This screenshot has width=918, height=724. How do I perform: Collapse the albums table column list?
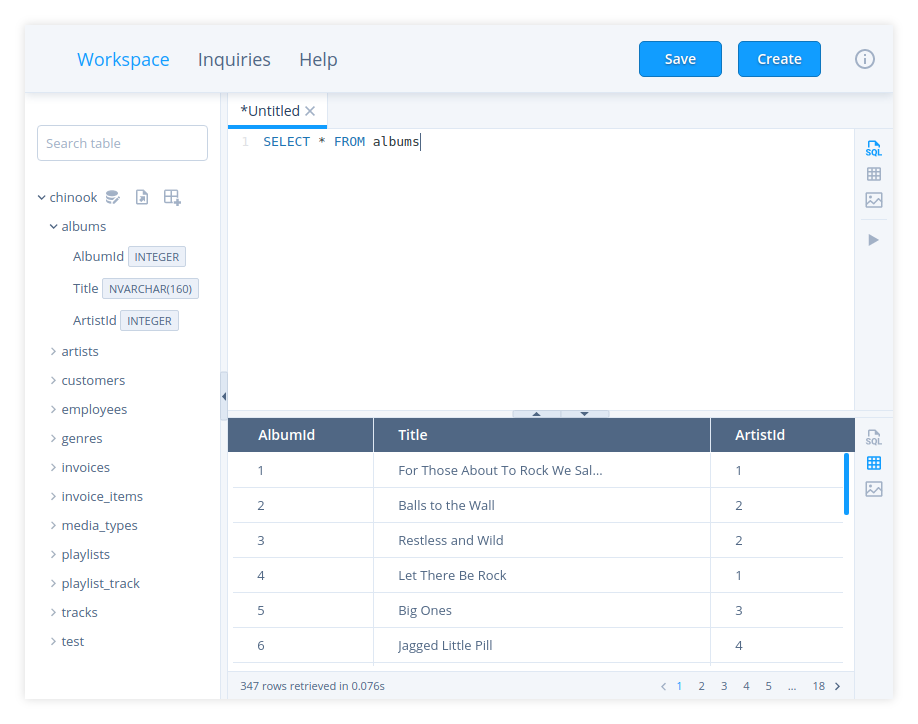53,226
